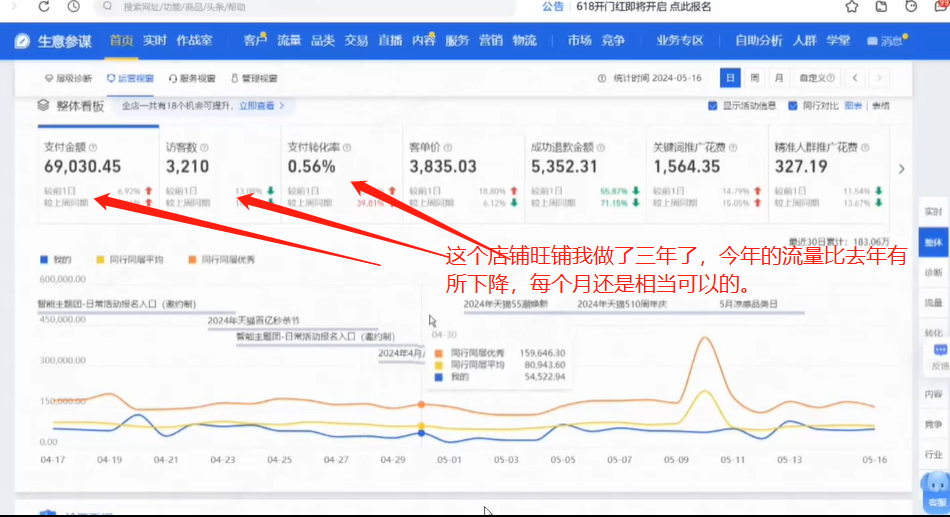950x517 pixels.
Task: Click blue 我的 legend color swatch
Action: pos(43,260)
